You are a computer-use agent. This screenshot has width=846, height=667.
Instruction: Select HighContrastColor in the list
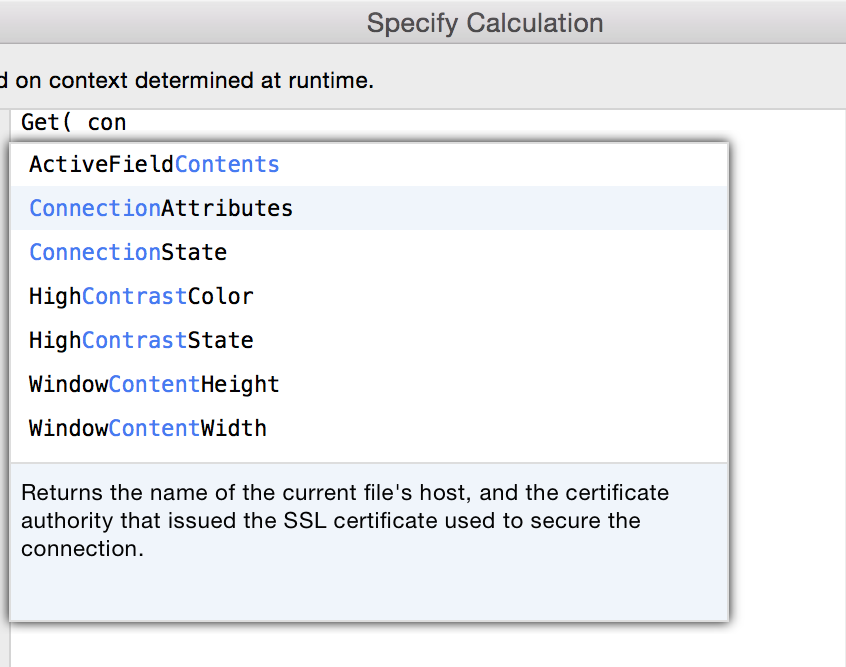coord(140,296)
